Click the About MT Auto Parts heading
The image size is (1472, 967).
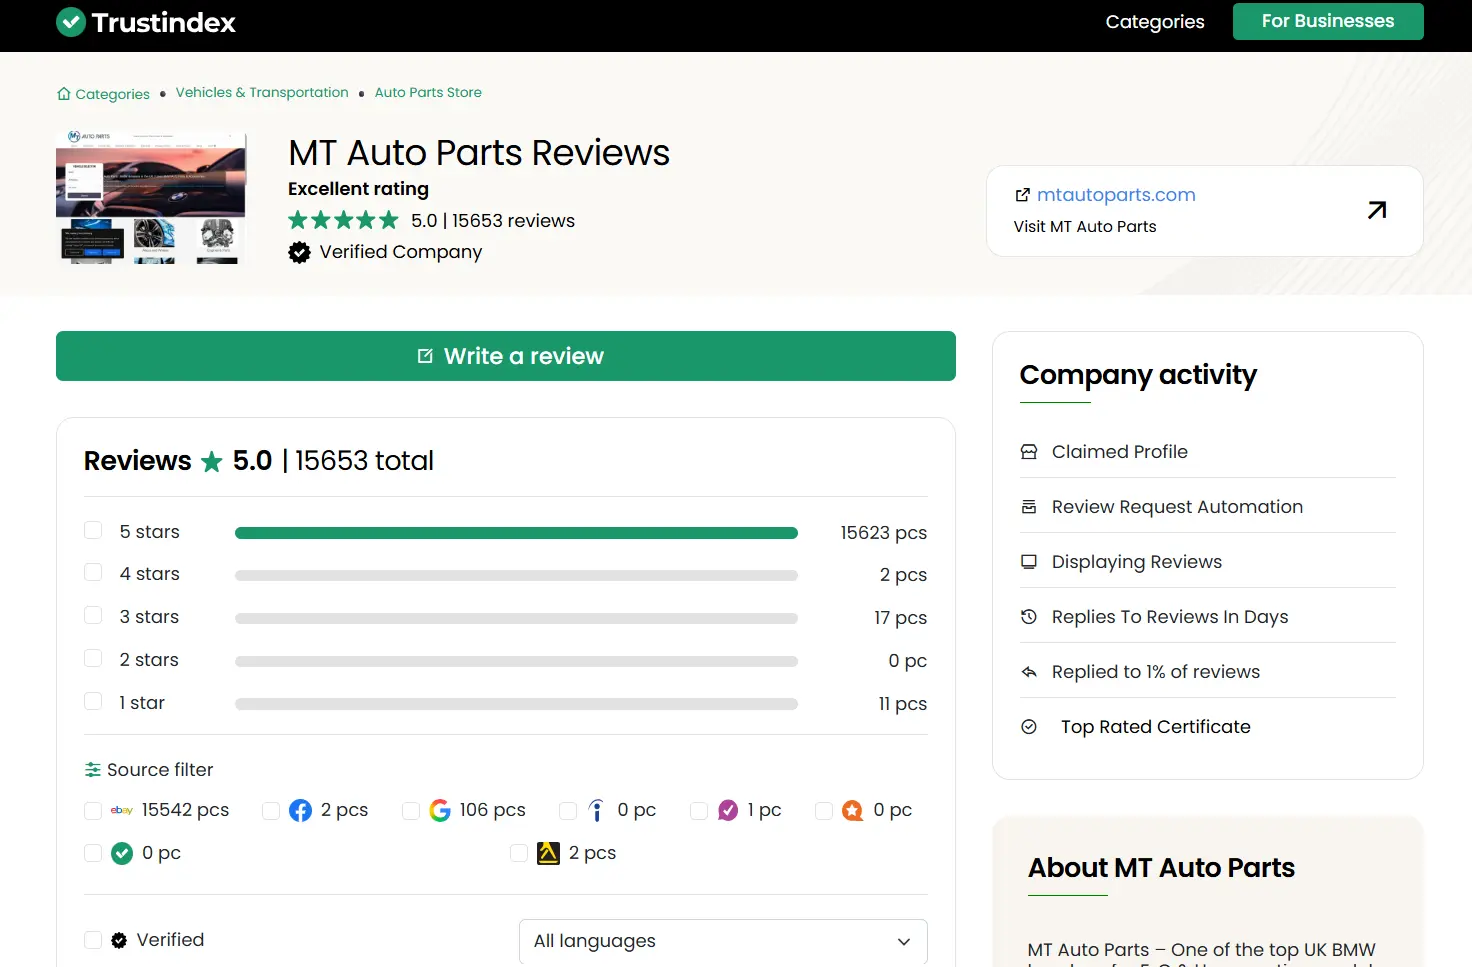click(1161, 867)
